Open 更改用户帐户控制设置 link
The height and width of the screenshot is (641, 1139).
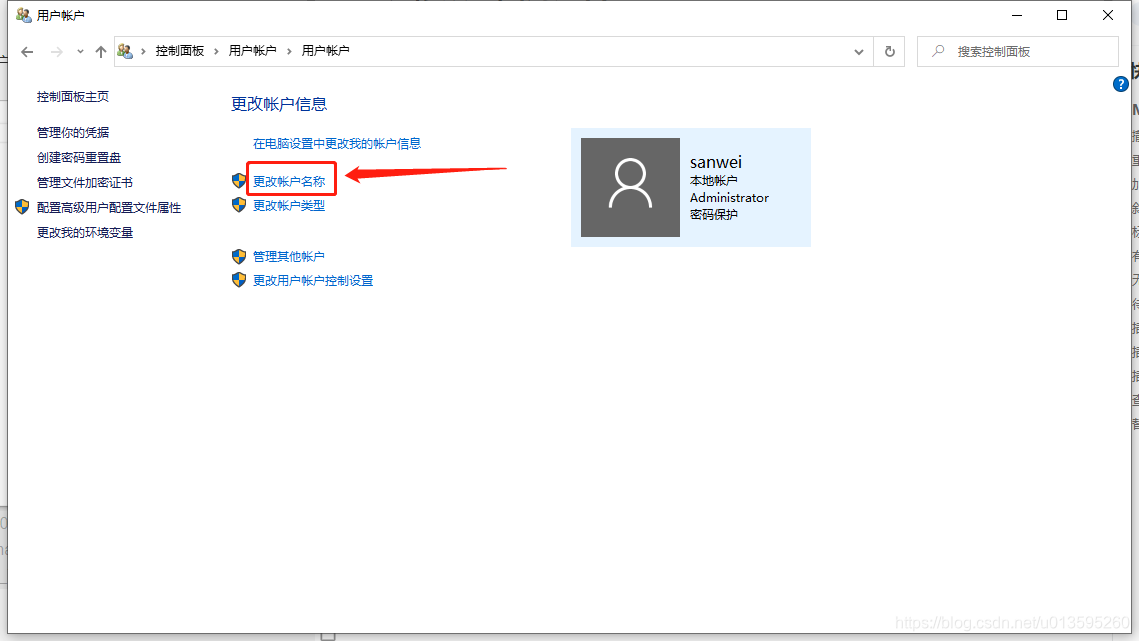pyautogui.click(x=313, y=281)
